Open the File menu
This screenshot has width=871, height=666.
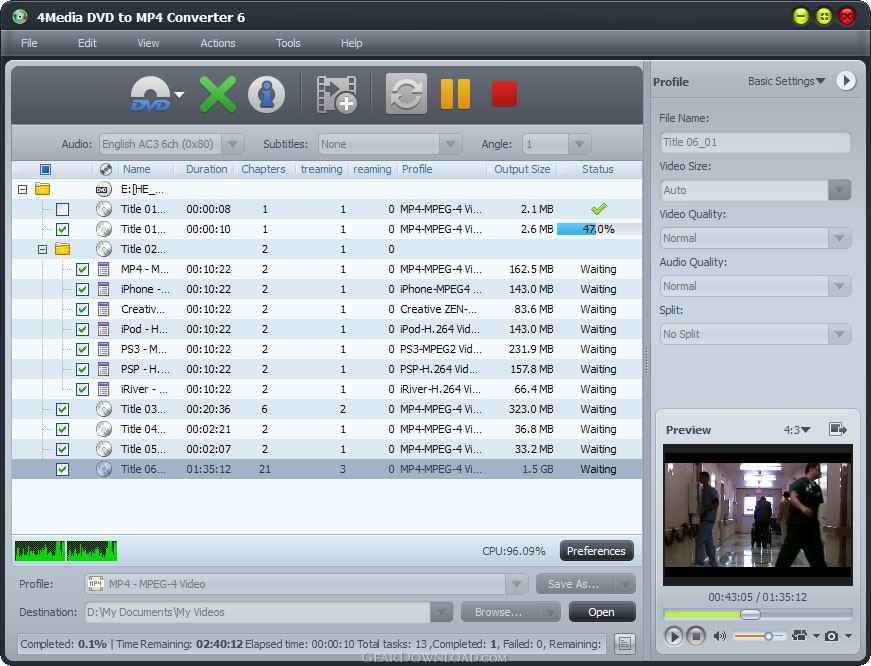point(29,43)
